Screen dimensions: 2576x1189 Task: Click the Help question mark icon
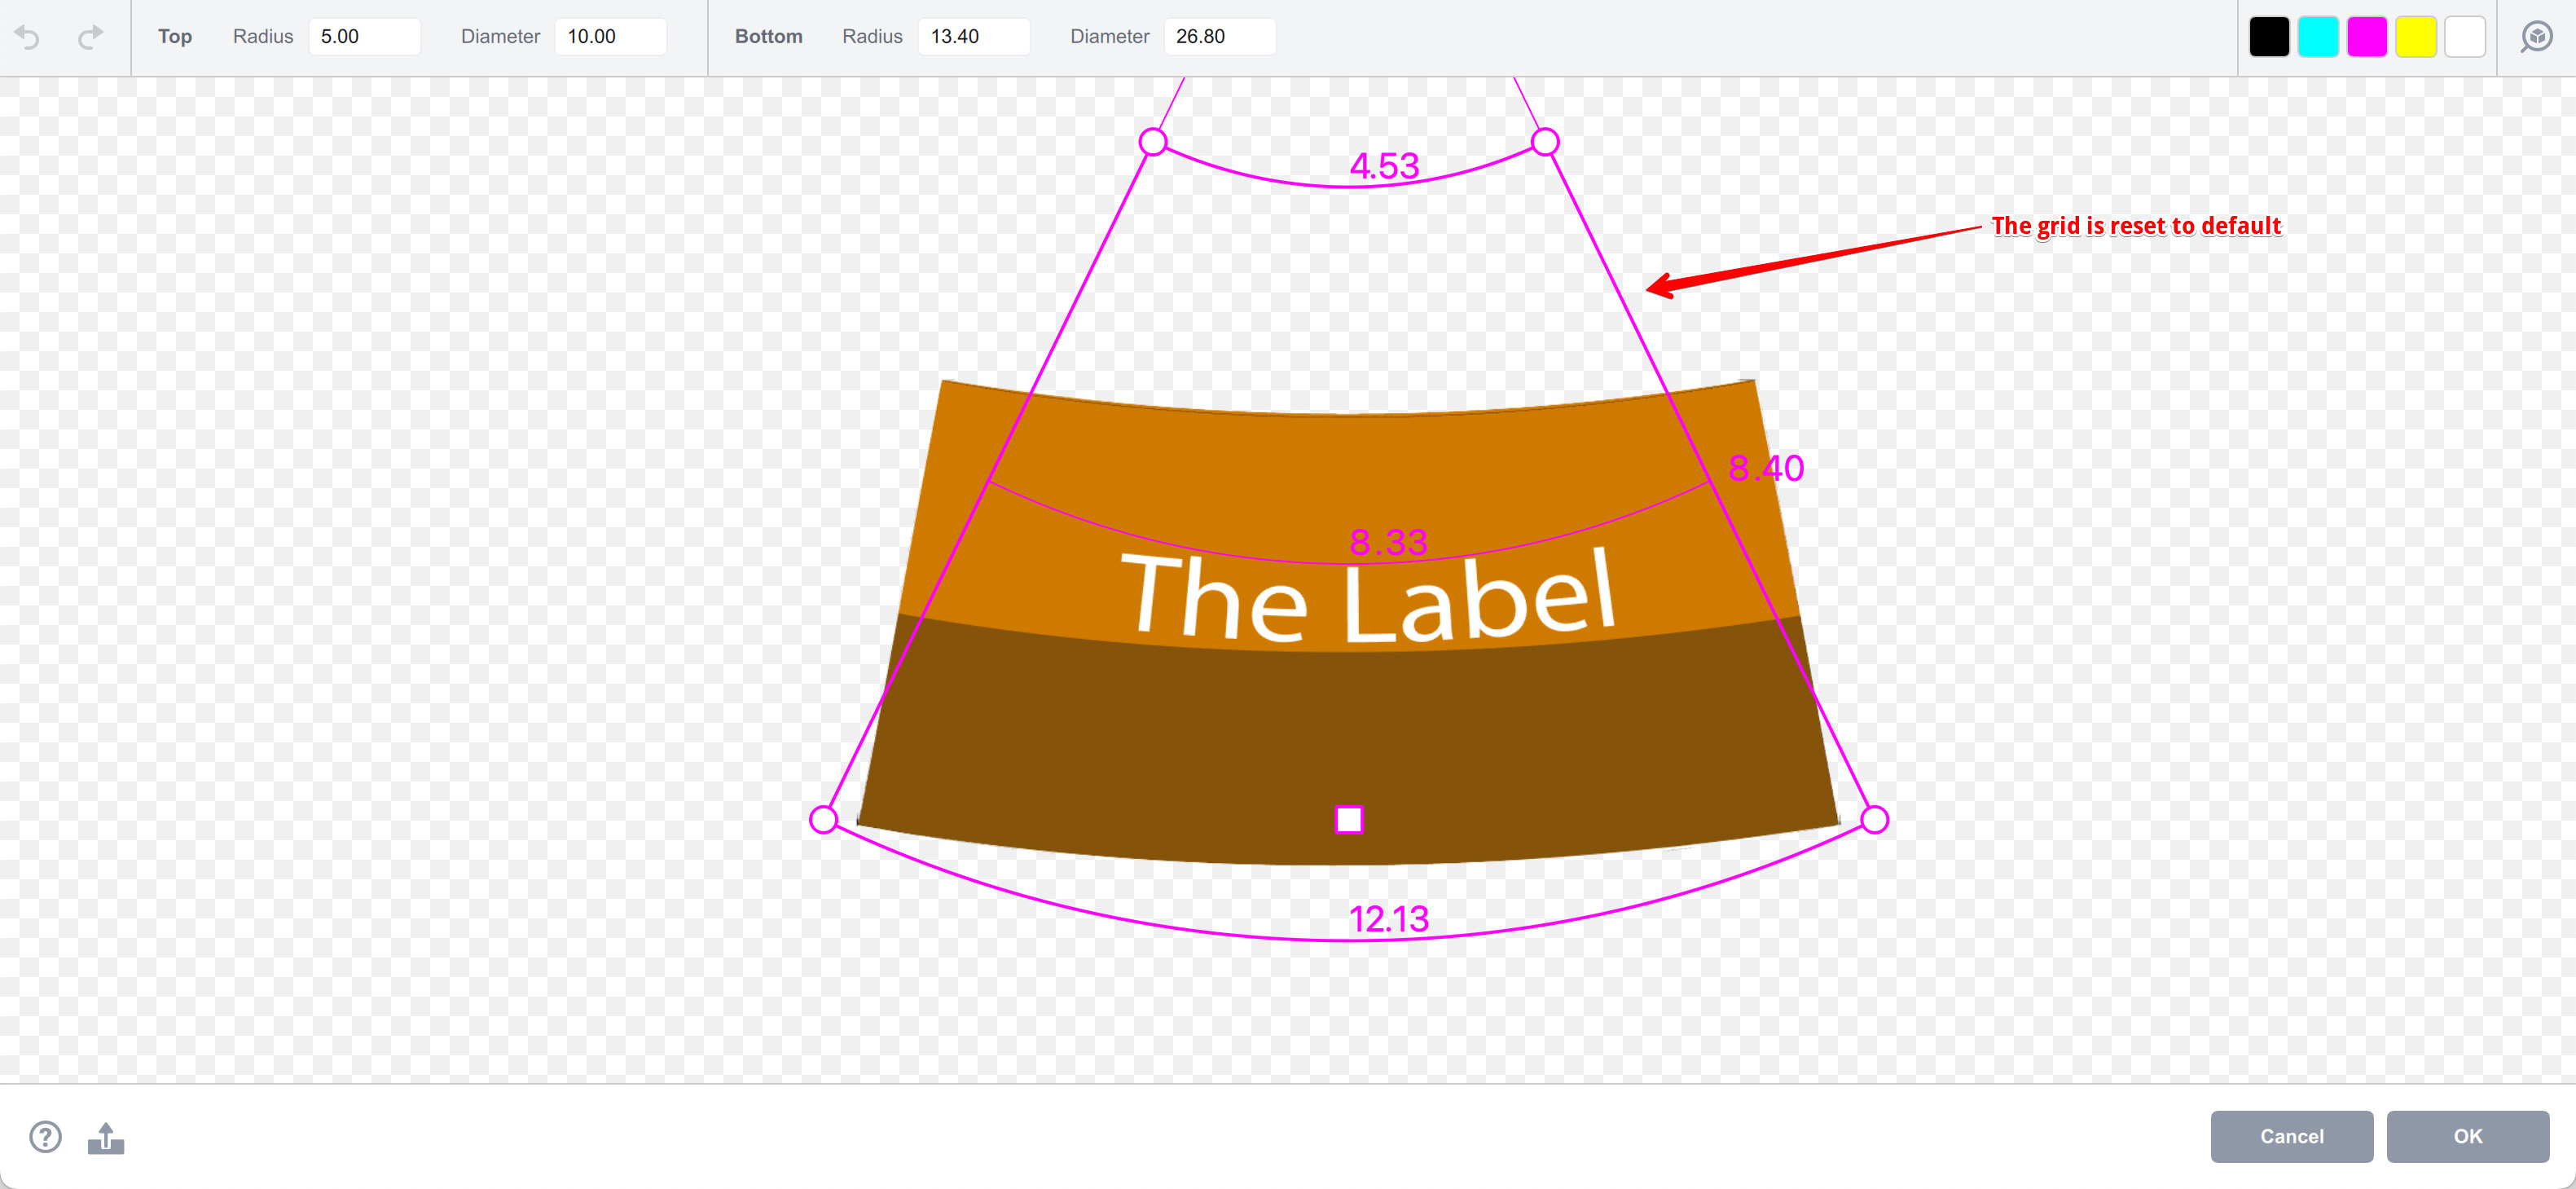(x=44, y=1137)
